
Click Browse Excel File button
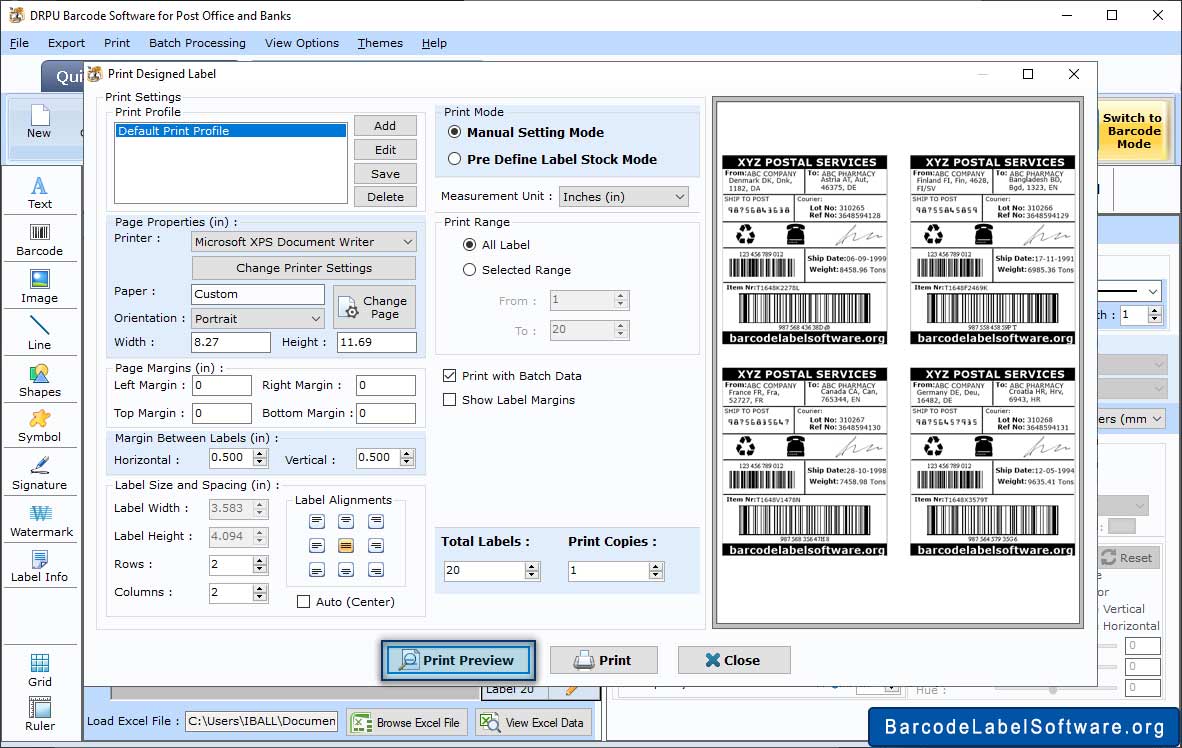[x=407, y=722]
